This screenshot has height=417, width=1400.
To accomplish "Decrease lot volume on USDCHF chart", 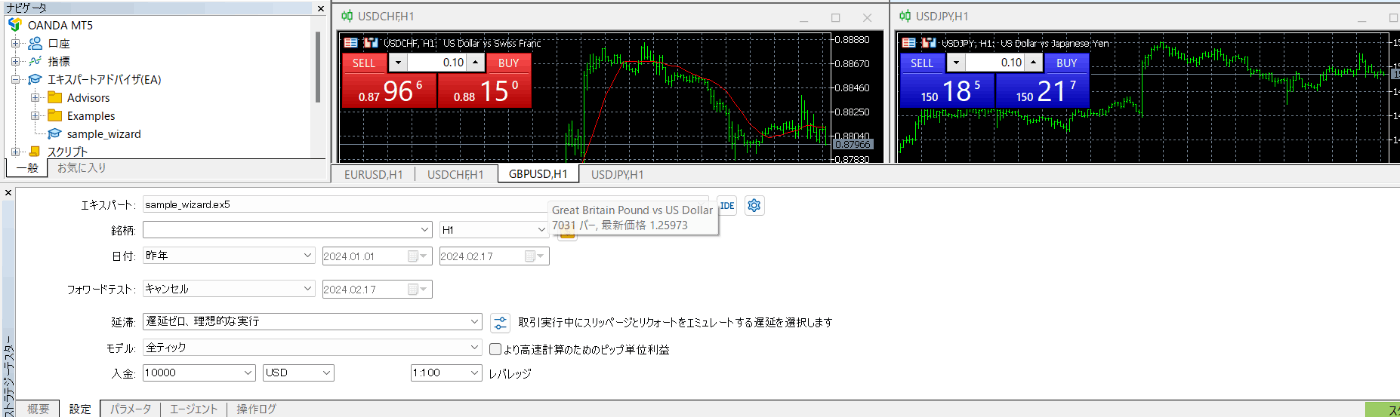I will coord(398,63).
